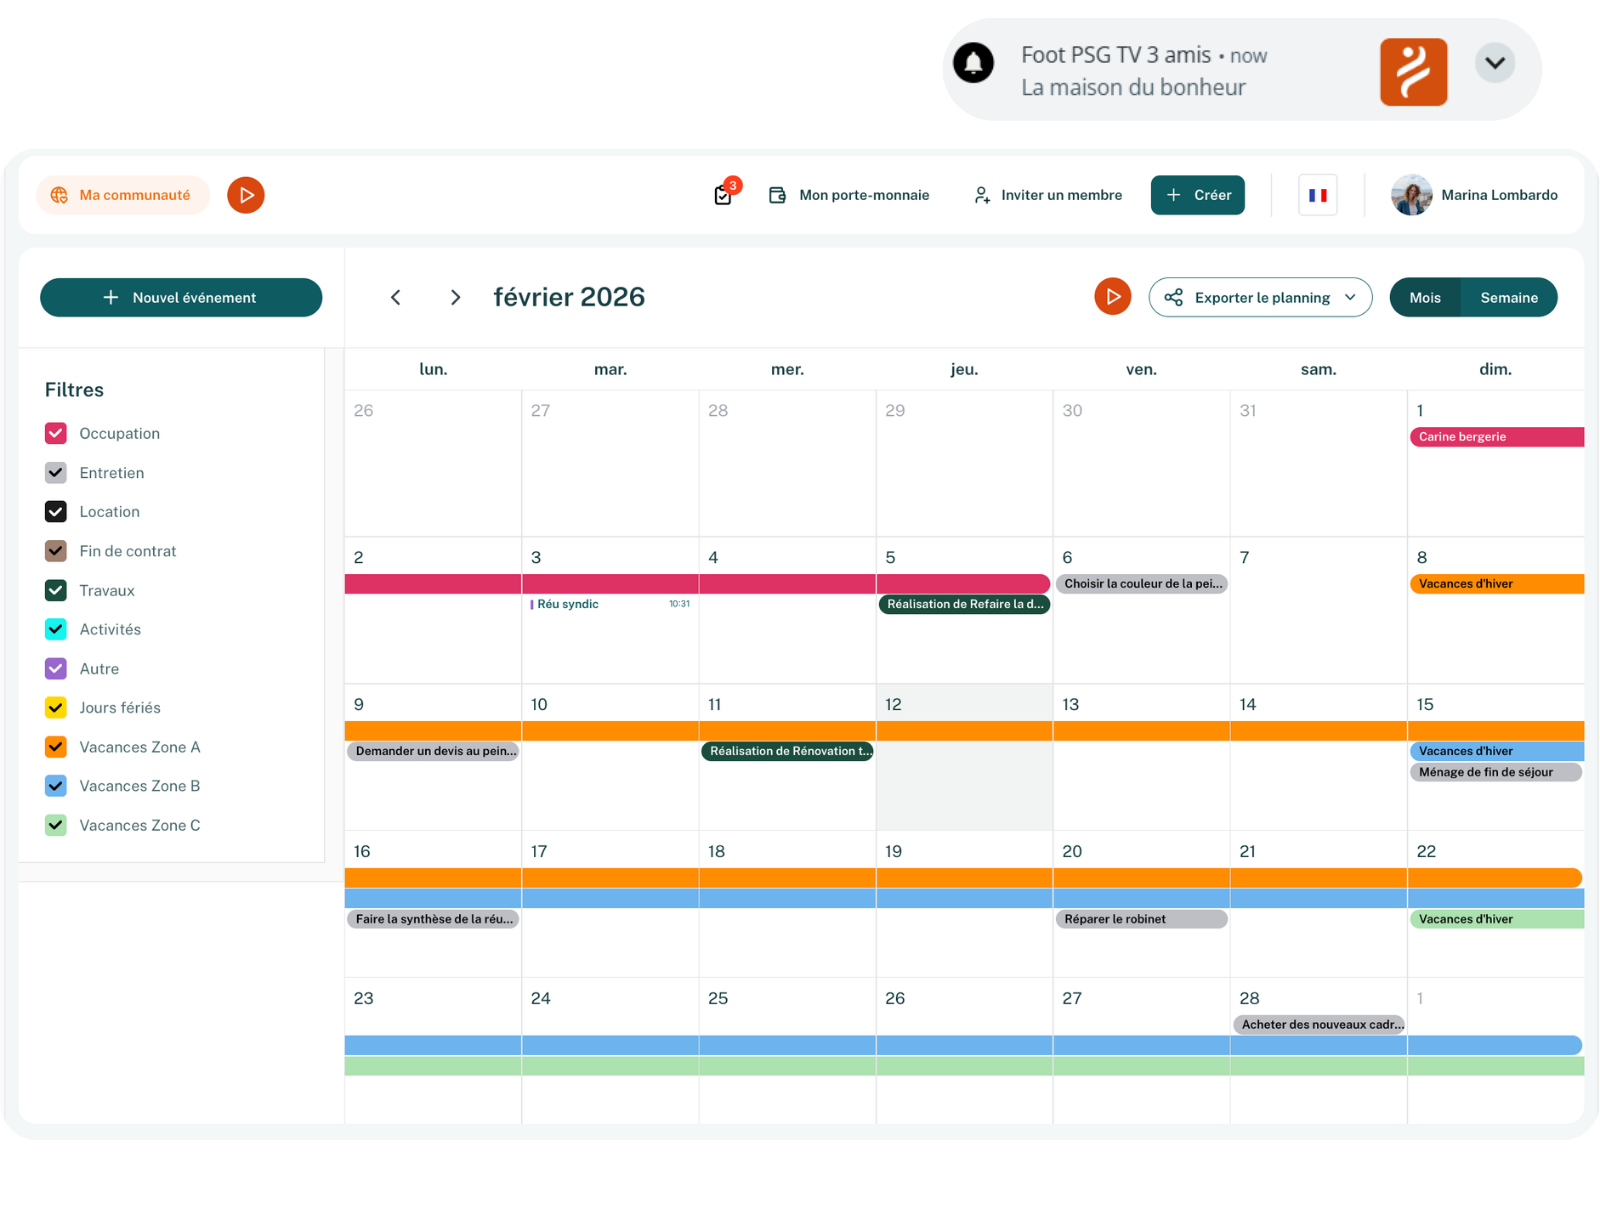Toggle the Travaux filter checkbox
The image size is (1600, 1208).
click(x=56, y=590)
